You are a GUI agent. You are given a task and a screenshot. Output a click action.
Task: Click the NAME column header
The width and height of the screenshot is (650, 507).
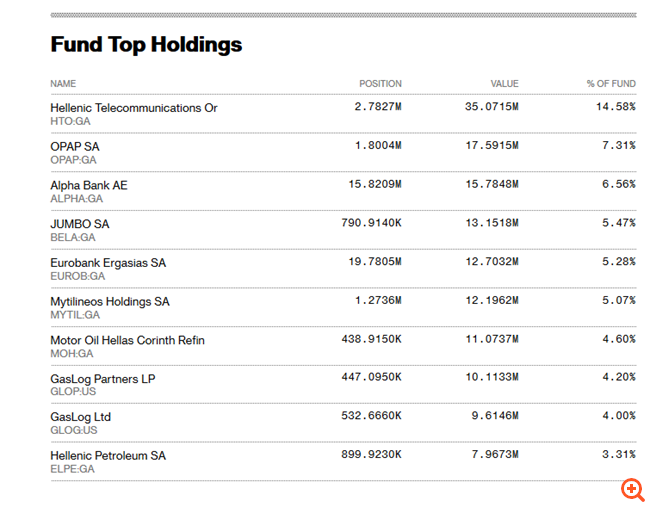(63, 84)
